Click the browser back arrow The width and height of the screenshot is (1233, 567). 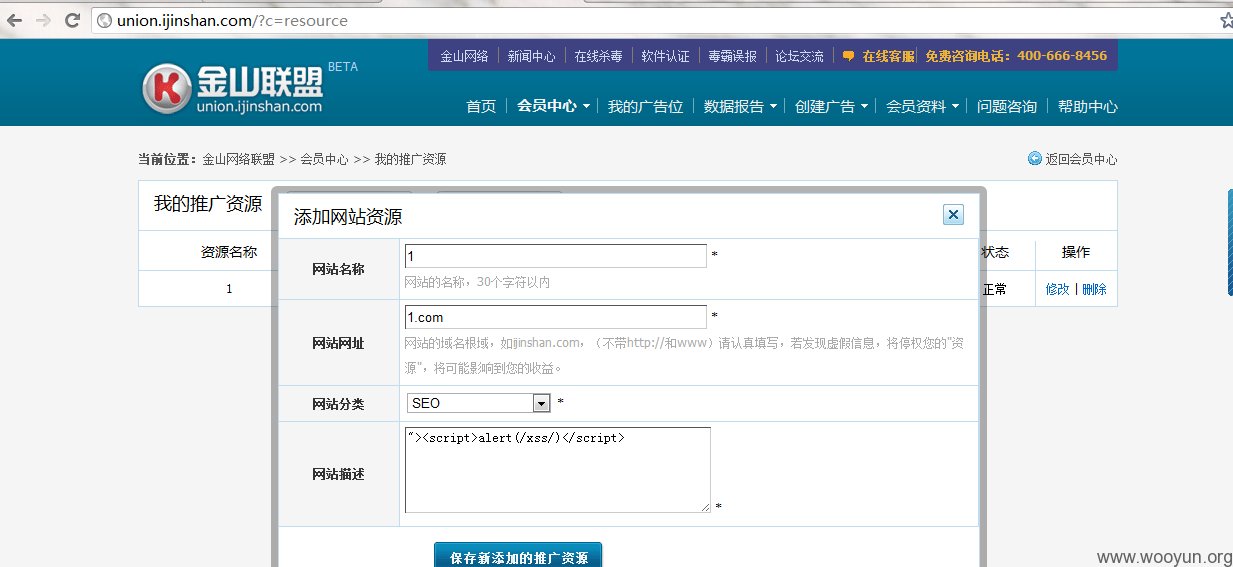tap(14, 20)
